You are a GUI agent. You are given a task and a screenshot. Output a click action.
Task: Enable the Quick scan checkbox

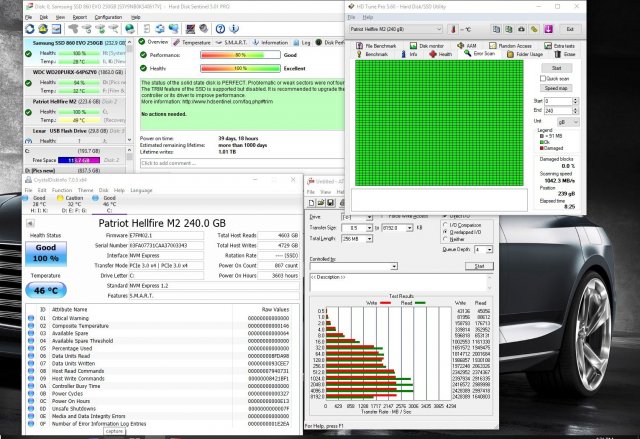tap(541, 77)
